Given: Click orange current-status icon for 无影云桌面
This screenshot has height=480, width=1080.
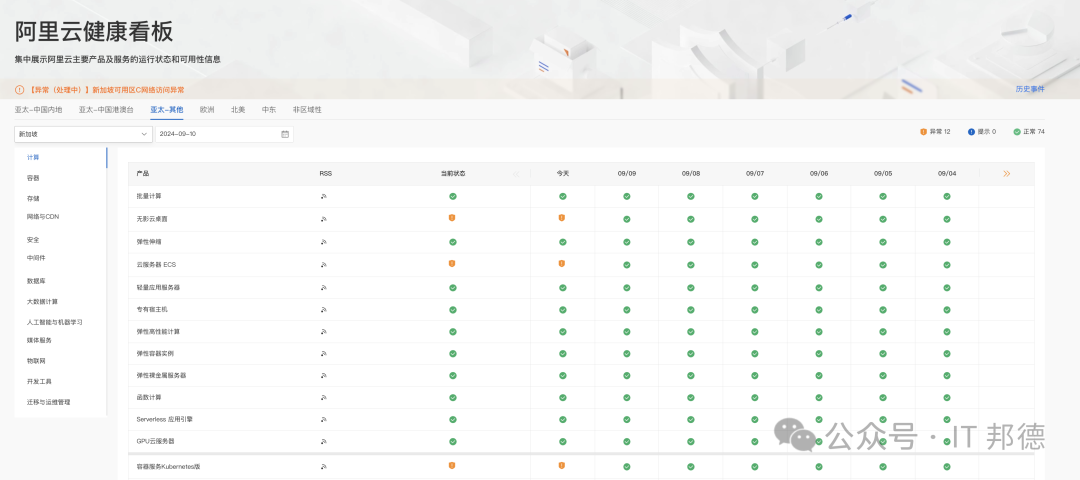Looking at the screenshot, I should coord(452,218).
